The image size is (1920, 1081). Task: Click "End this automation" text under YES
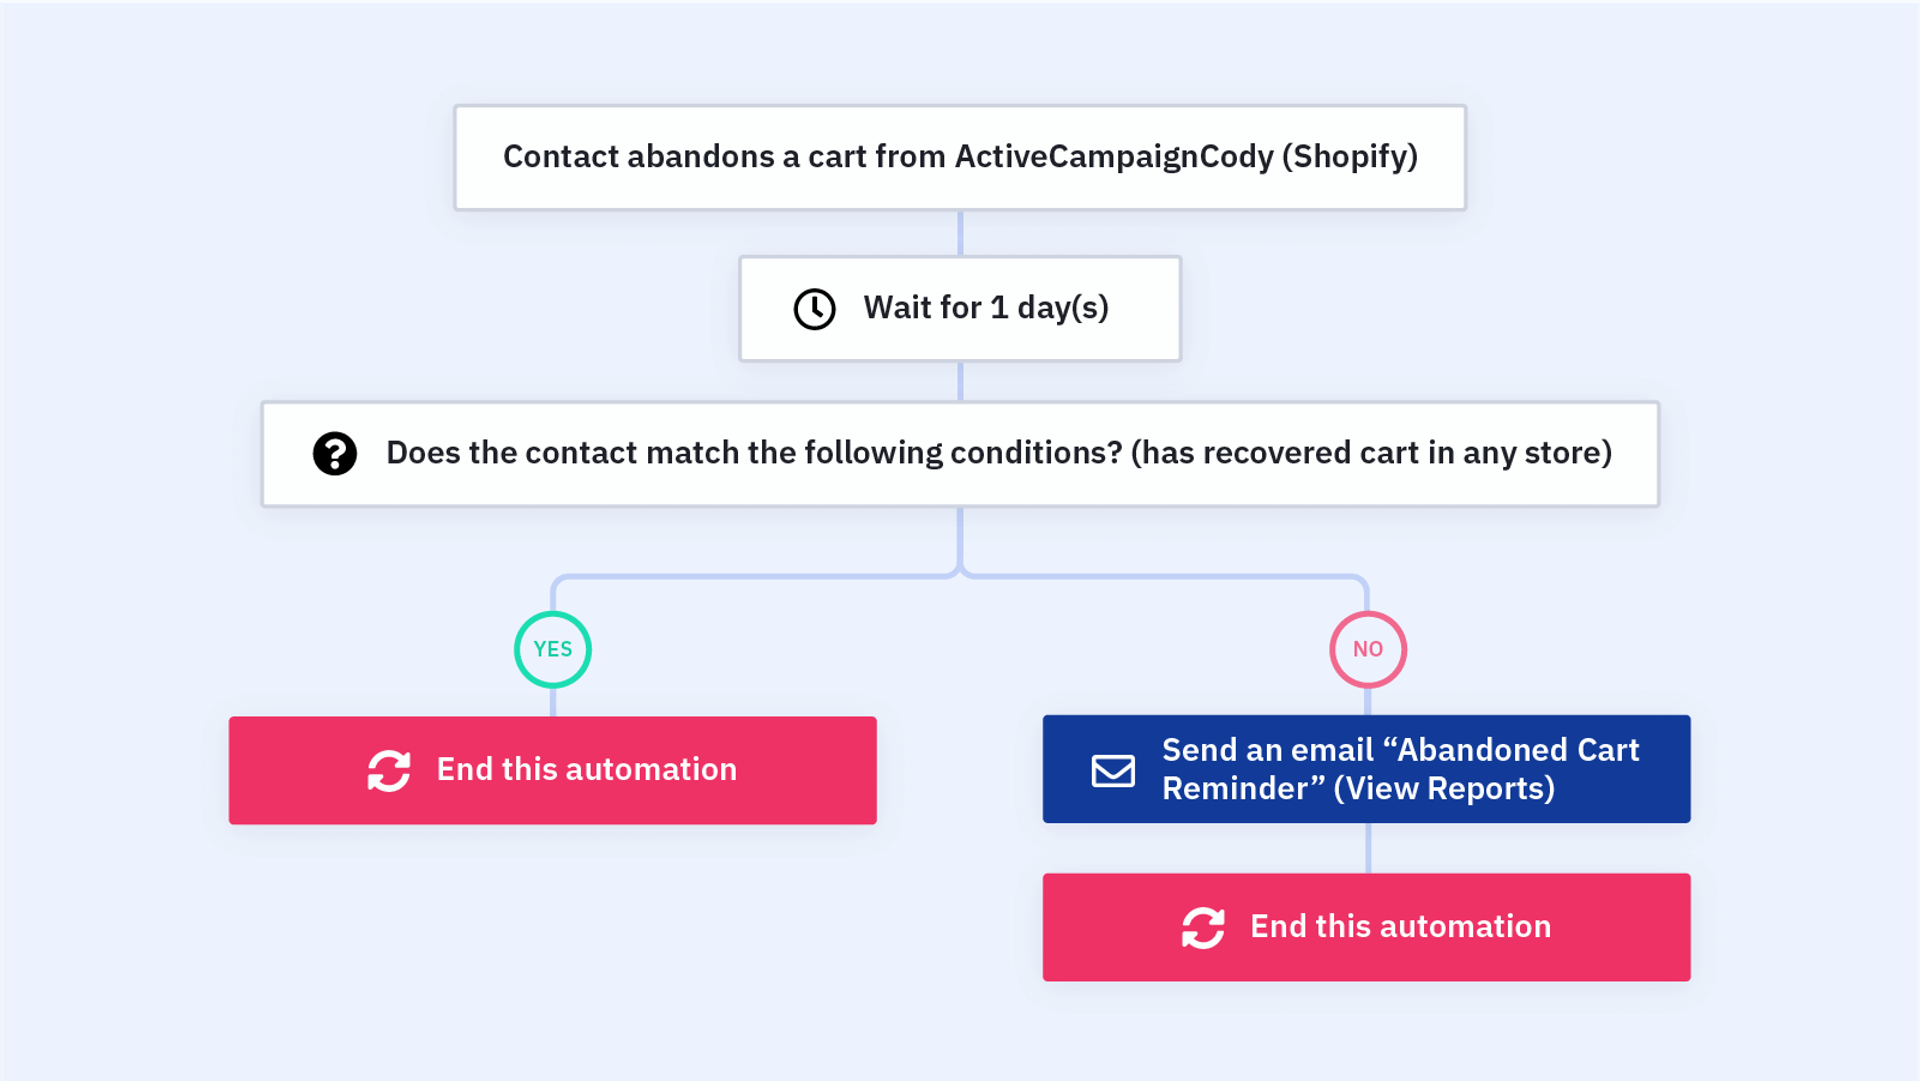point(587,770)
